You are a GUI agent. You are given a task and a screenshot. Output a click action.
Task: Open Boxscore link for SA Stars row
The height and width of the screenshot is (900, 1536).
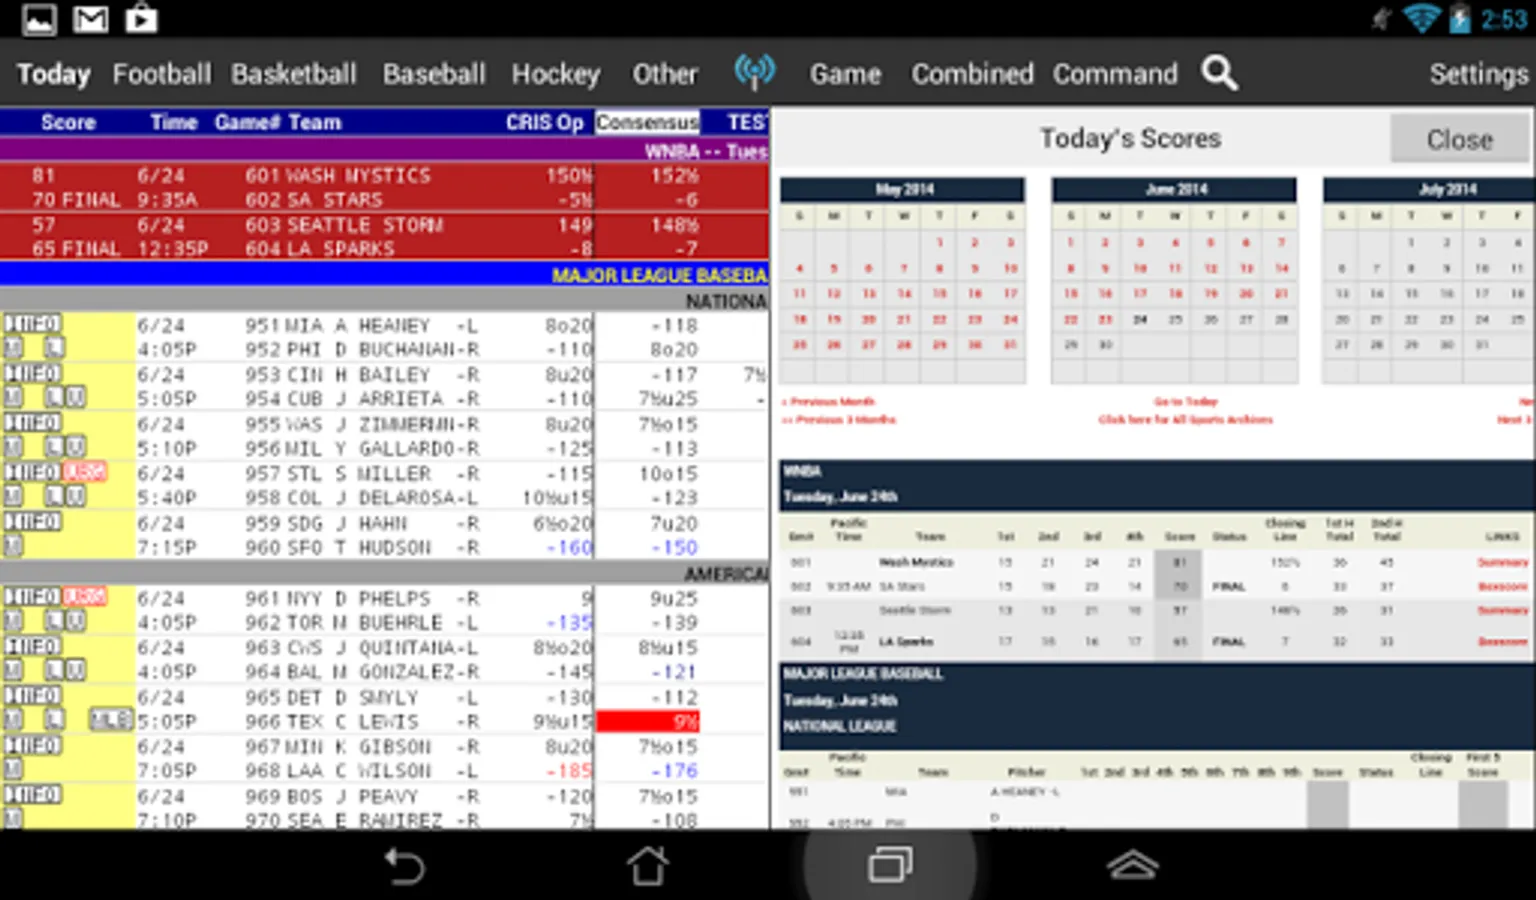tap(1503, 587)
